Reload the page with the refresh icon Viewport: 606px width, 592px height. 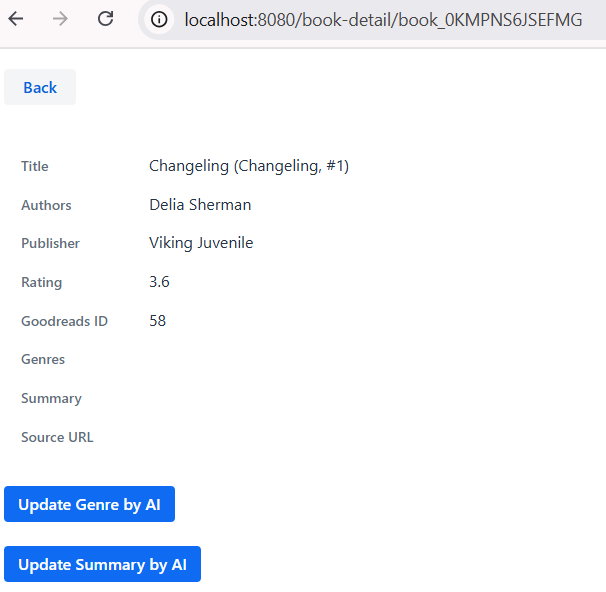105,19
